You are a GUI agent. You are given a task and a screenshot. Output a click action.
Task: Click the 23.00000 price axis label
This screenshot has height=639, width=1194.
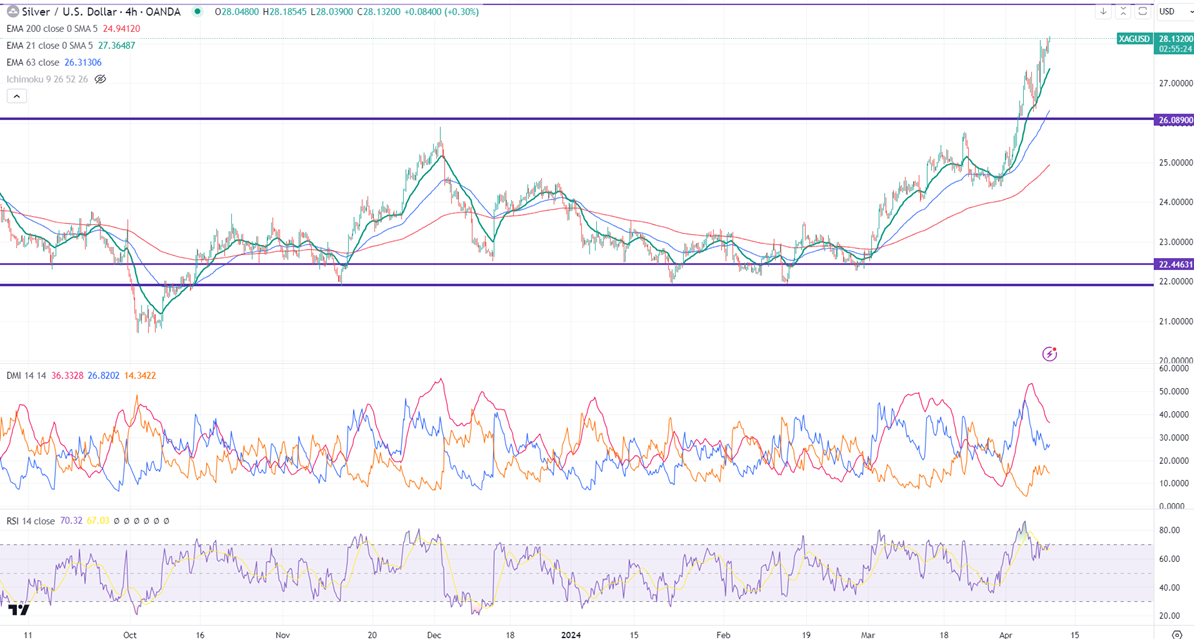pyautogui.click(x=1175, y=241)
